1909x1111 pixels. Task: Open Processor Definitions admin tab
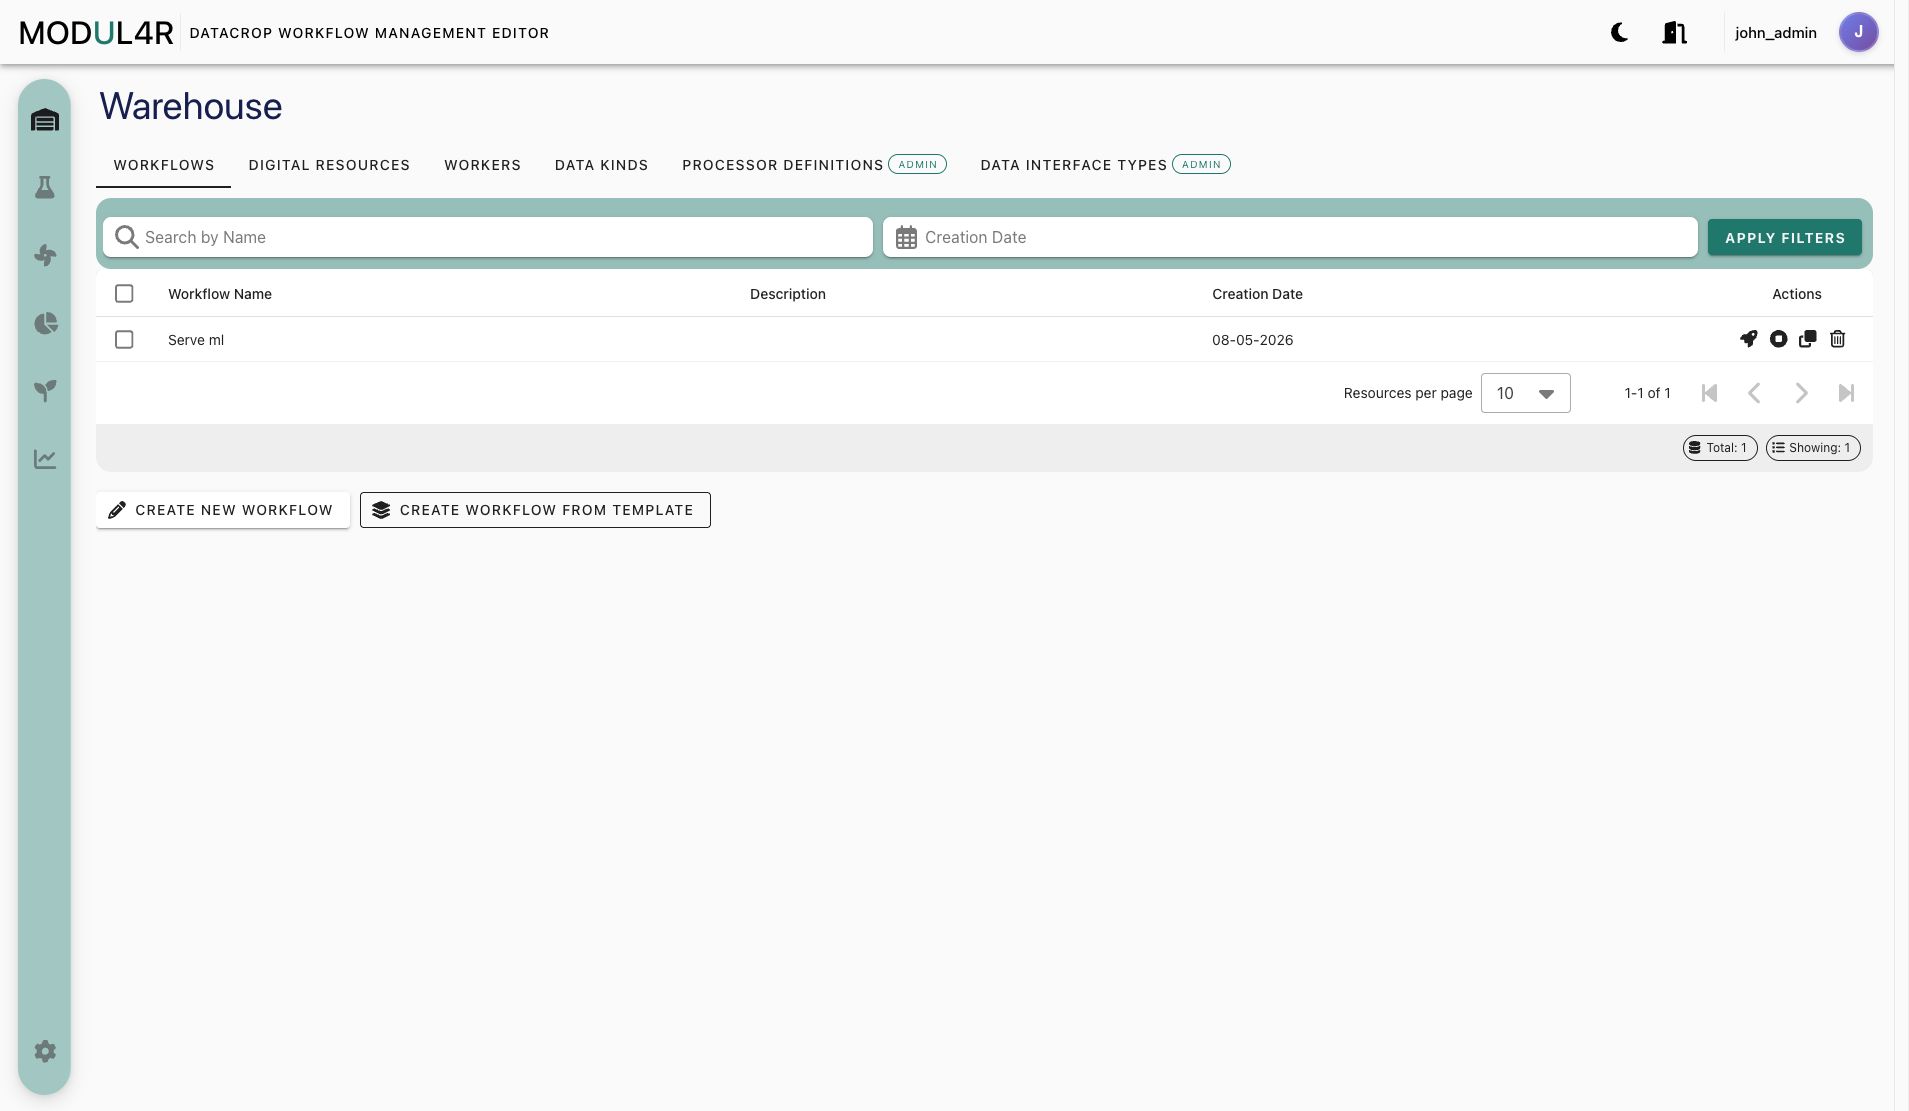coord(814,165)
